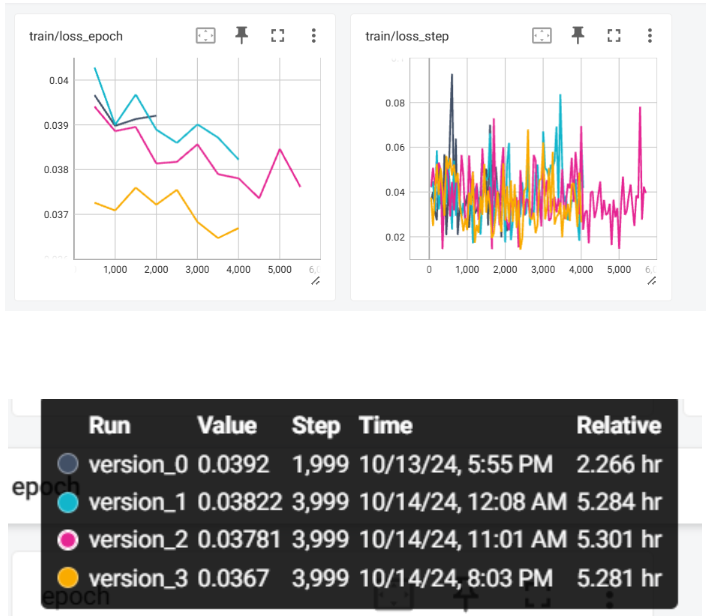Screen dimensions: 716x616
Task: Click the version_2 magenta color dot
Action: (68, 540)
